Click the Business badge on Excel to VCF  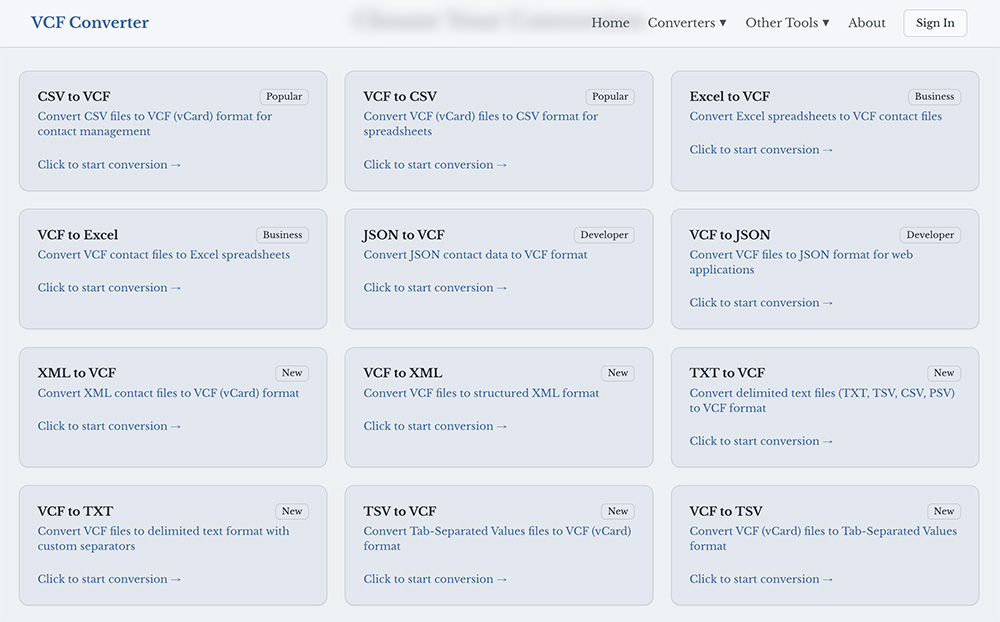(x=934, y=96)
